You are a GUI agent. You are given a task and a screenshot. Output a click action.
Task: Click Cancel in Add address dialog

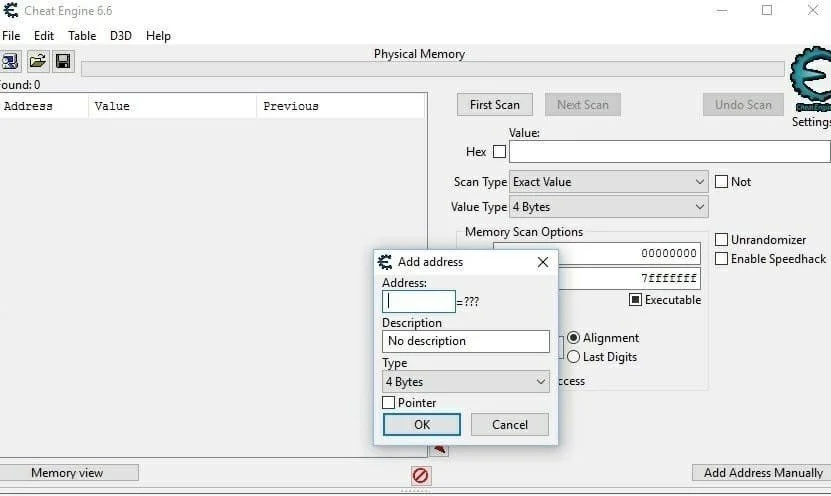510,424
